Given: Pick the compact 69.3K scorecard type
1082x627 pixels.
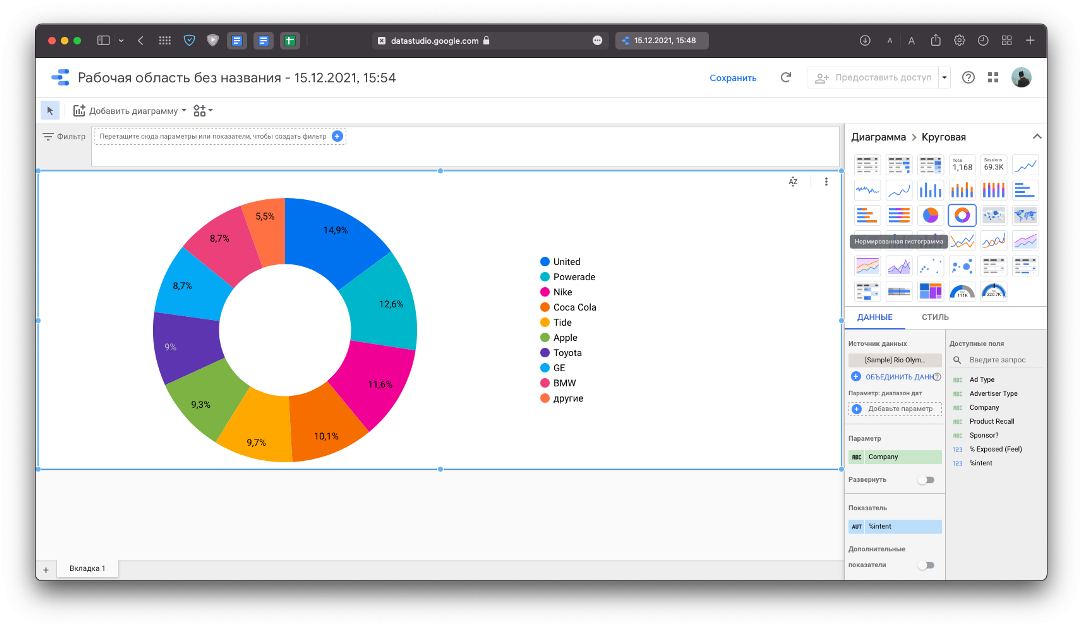Looking at the screenshot, I should [x=994, y=165].
